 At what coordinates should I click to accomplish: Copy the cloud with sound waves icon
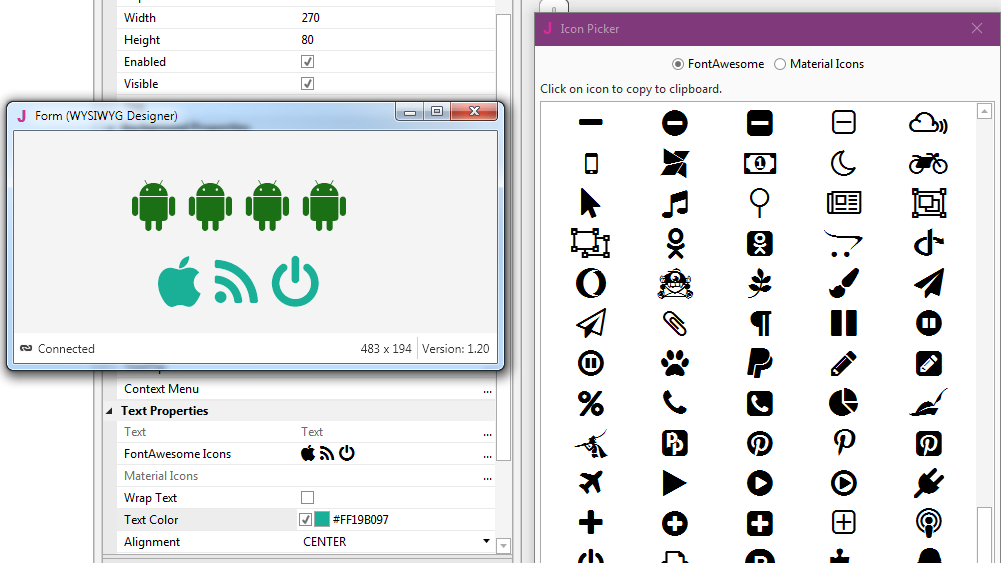928,123
